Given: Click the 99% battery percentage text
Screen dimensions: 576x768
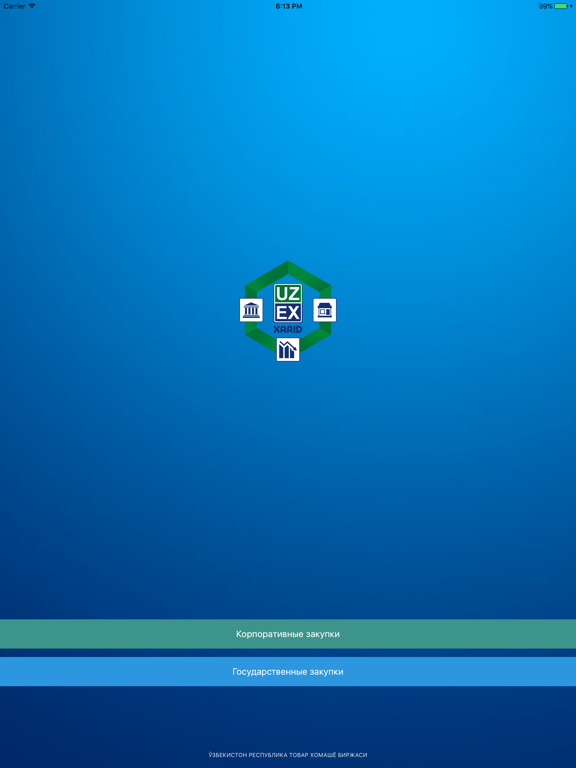Looking at the screenshot, I should tap(546, 6).
